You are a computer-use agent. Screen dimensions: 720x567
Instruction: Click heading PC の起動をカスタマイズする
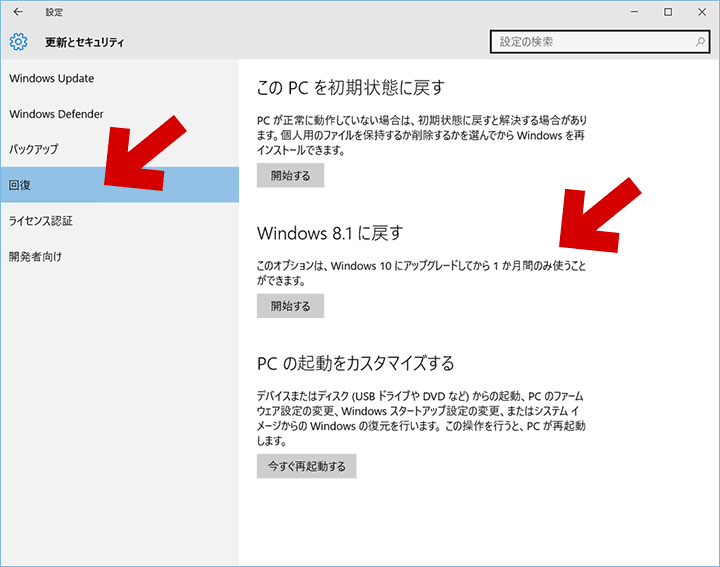click(x=355, y=363)
